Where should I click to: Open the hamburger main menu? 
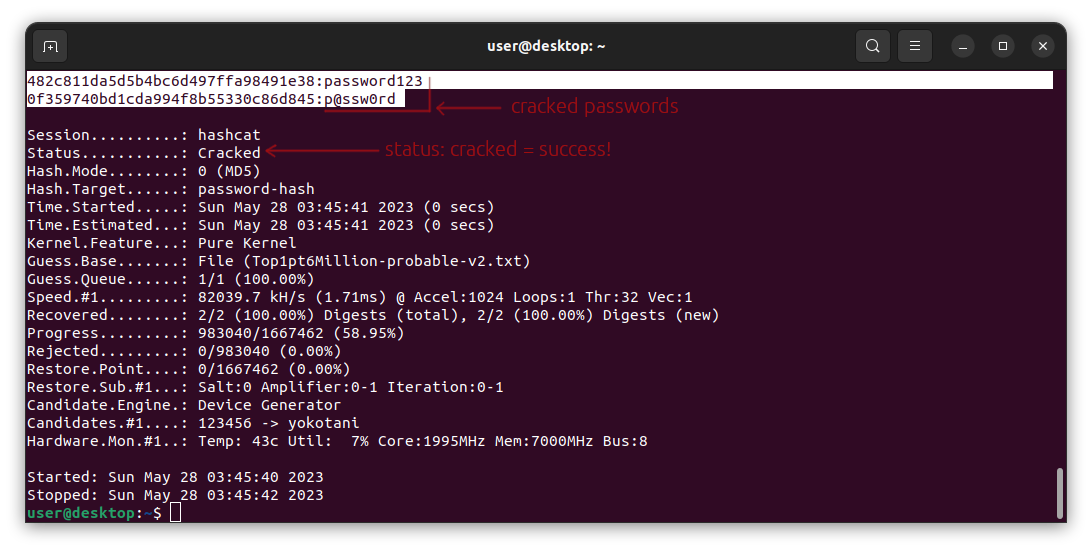[x=915, y=47]
